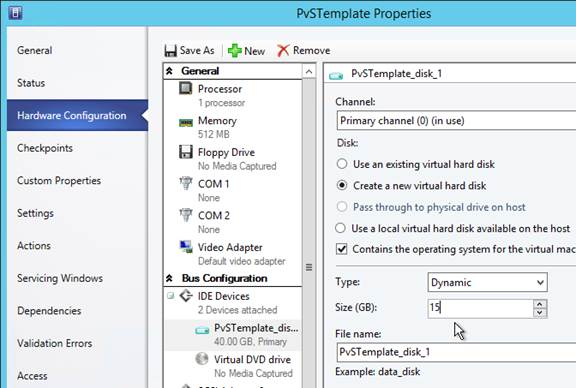Select the Processor hardware icon

[x=186, y=89]
